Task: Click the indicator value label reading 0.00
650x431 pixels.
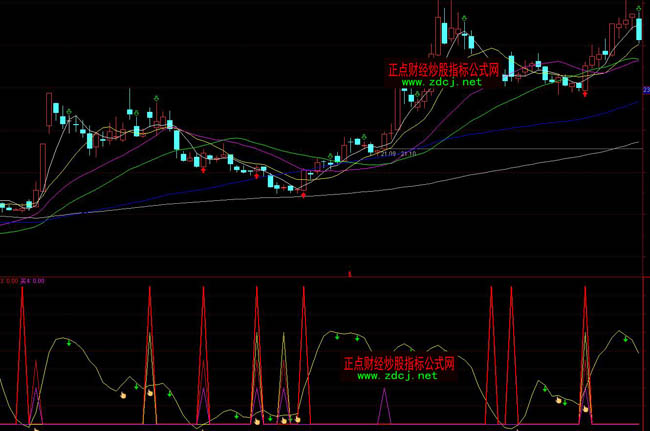Action: pyautogui.click(x=38, y=282)
